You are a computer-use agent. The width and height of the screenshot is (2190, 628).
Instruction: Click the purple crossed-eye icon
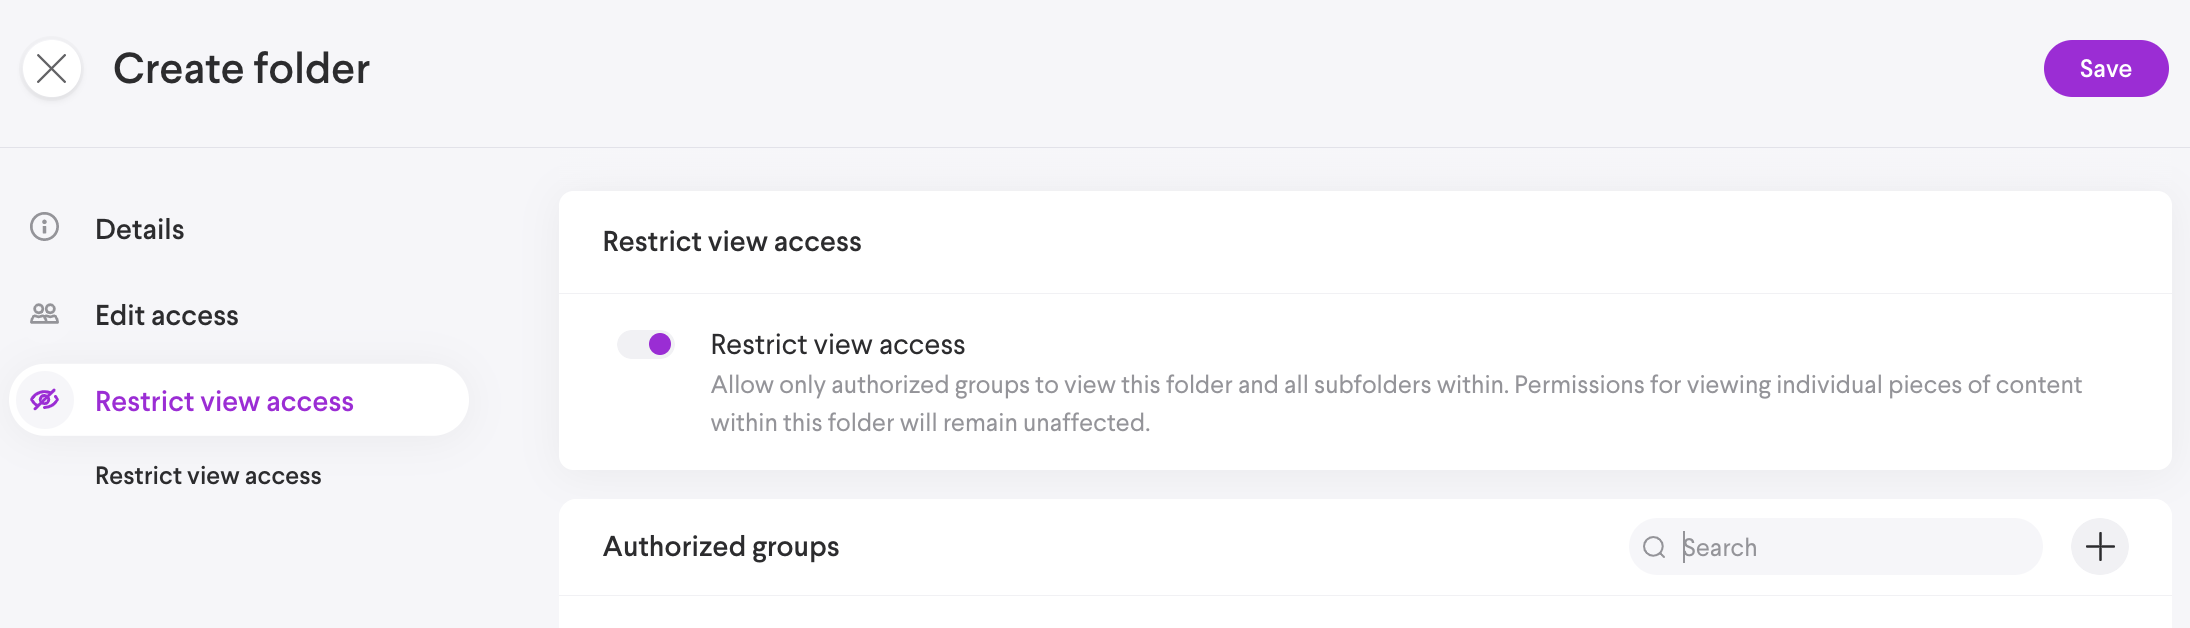tap(45, 400)
